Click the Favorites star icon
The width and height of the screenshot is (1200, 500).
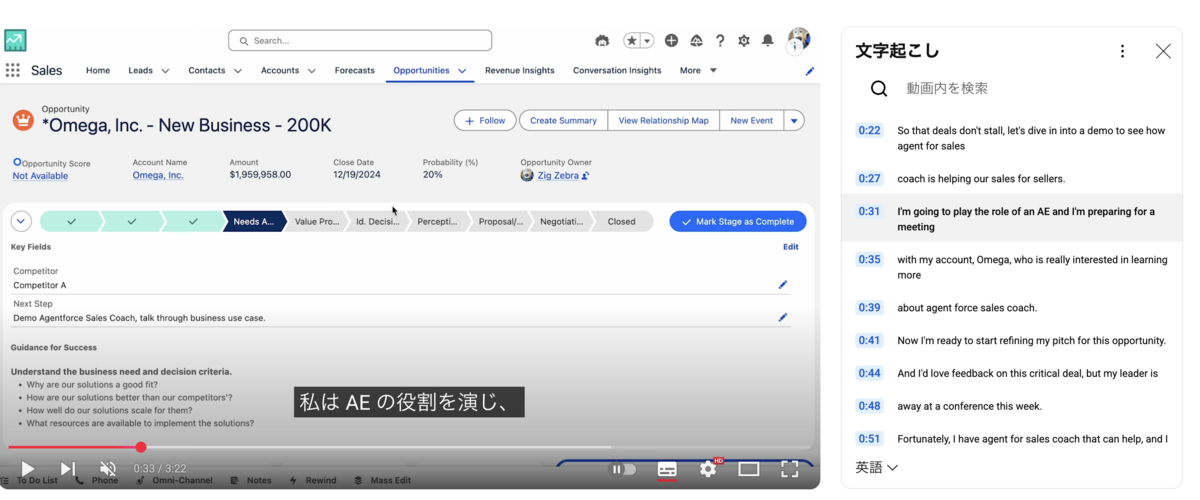click(x=631, y=41)
